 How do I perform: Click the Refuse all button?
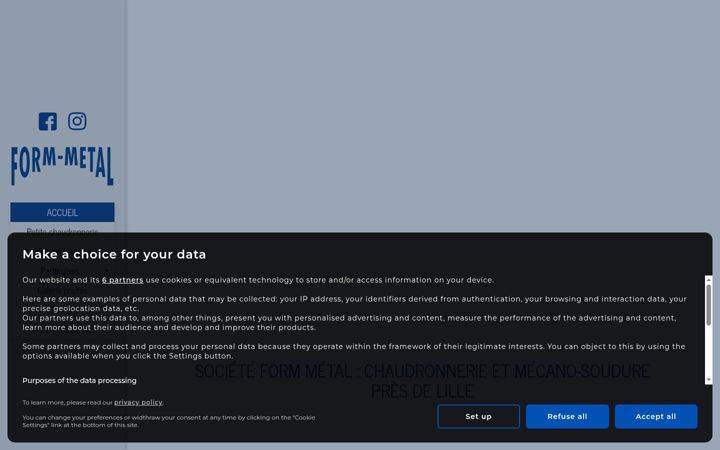[567, 416]
